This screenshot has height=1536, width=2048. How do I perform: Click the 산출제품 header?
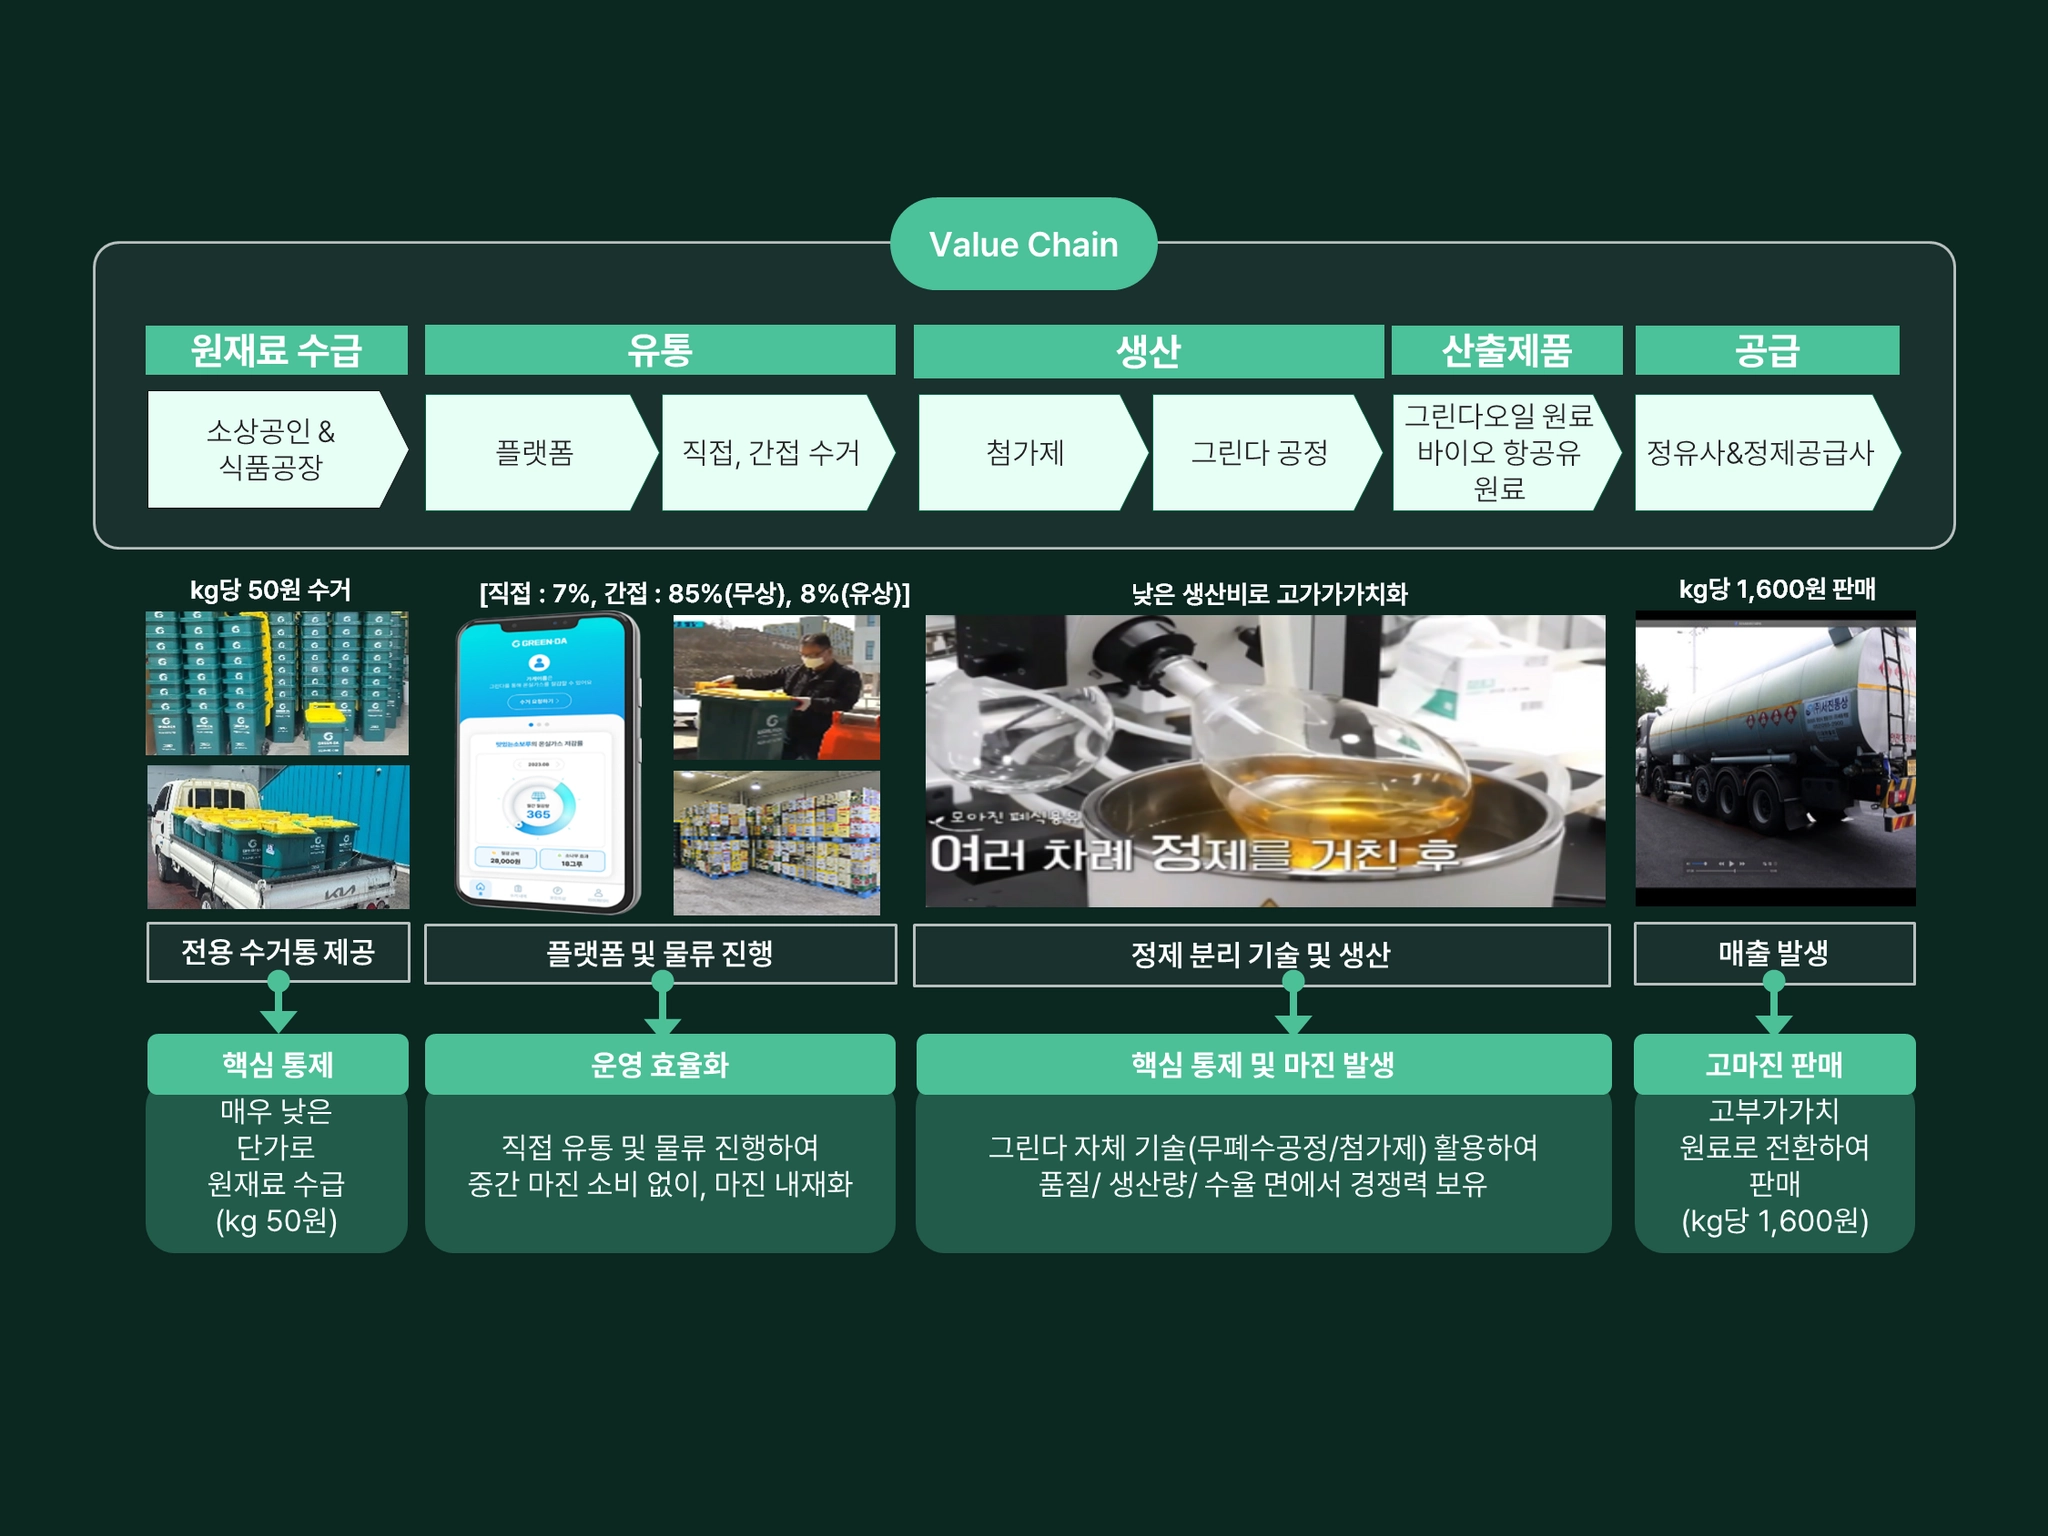point(1506,350)
